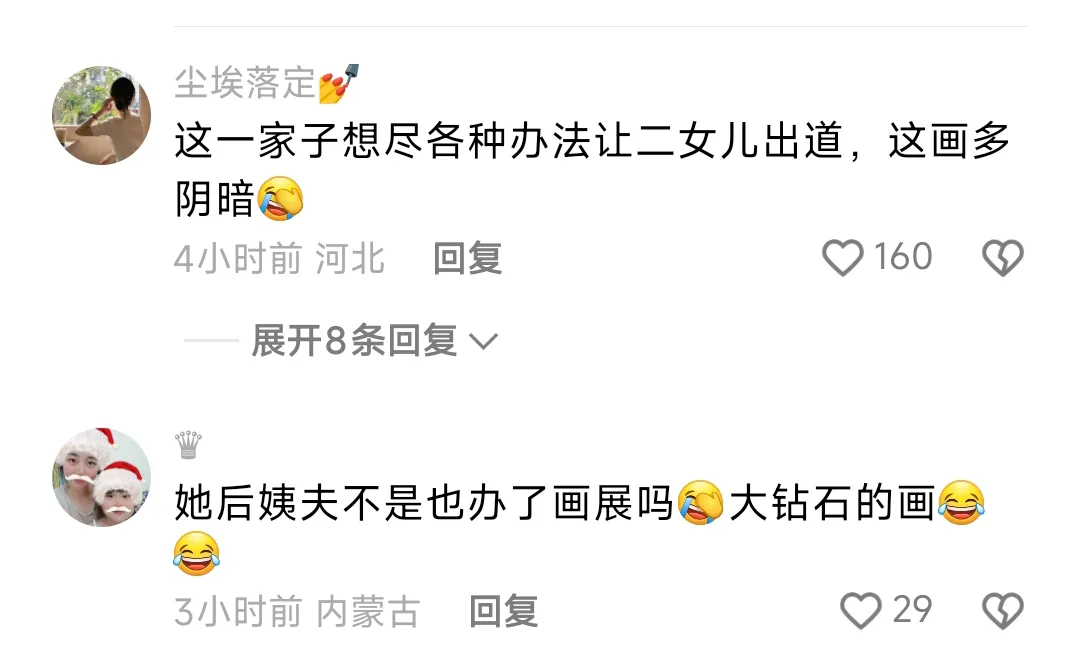Viewport: 1080px width, 662px height.
Task: Dislike the 内蒙古 user's comment
Action: (x=1002, y=610)
